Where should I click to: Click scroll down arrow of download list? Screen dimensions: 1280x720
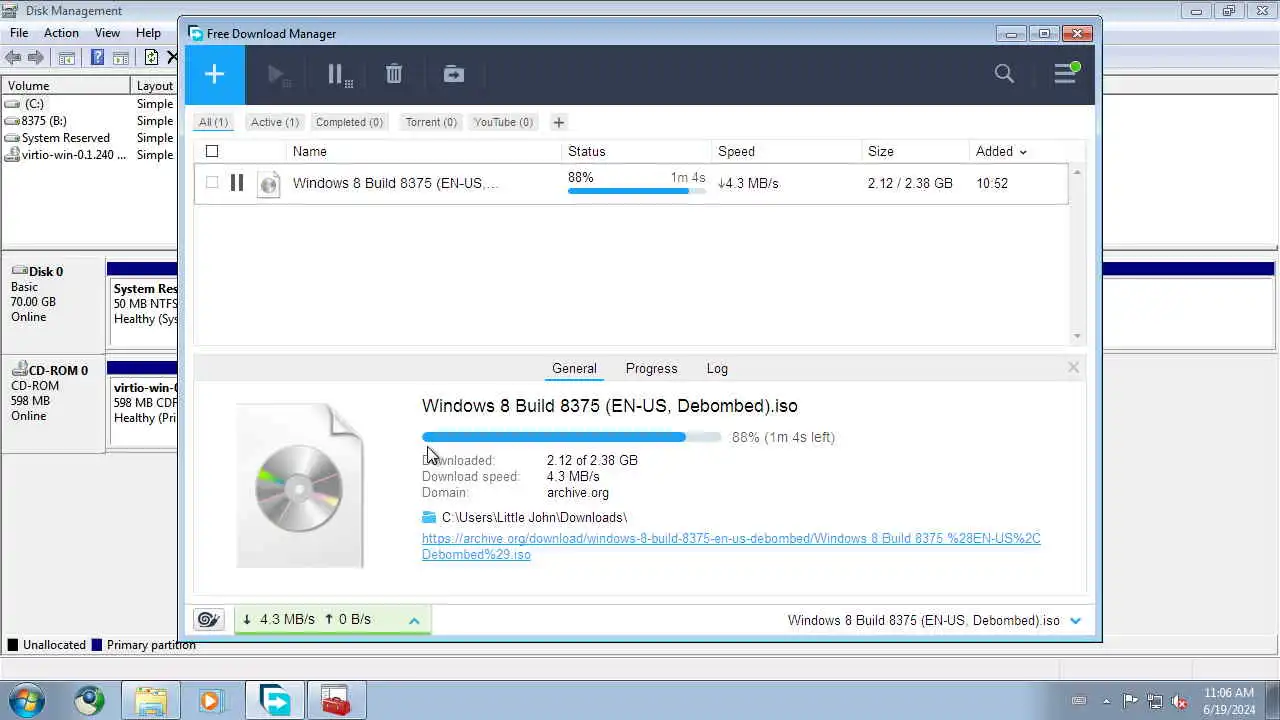pyautogui.click(x=1077, y=336)
